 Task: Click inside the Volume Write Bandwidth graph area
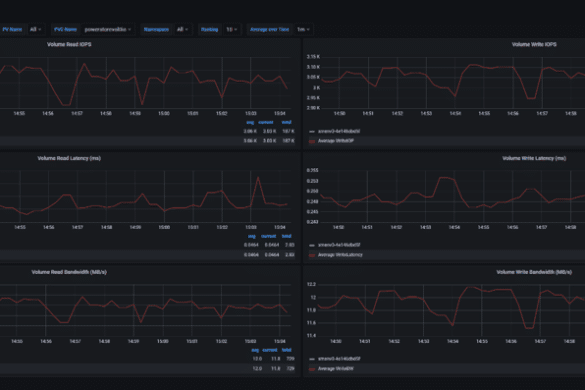(x=450, y=310)
